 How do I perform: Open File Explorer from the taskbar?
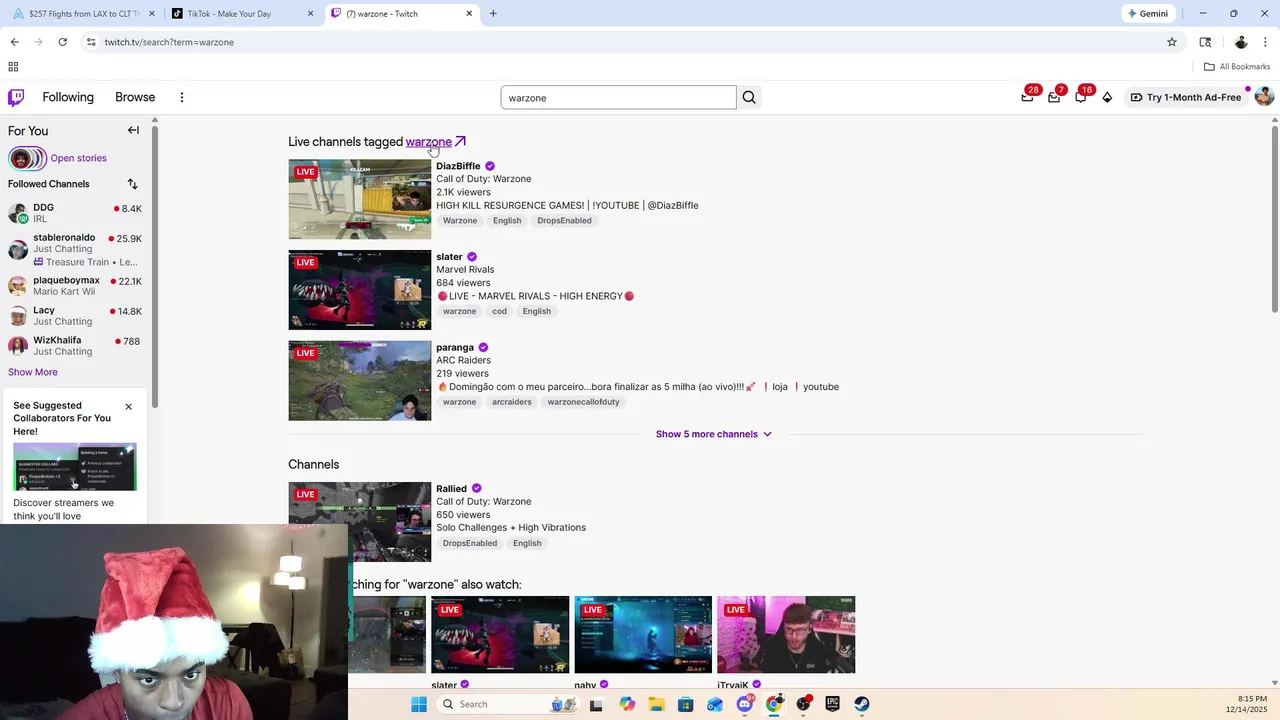656,704
